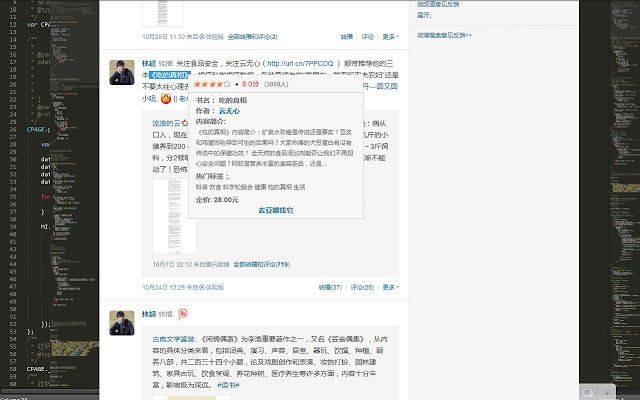Click the 10月7日 22:12 timestamp
The width and height of the screenshot is (640, 400).
tap(172, 264)
